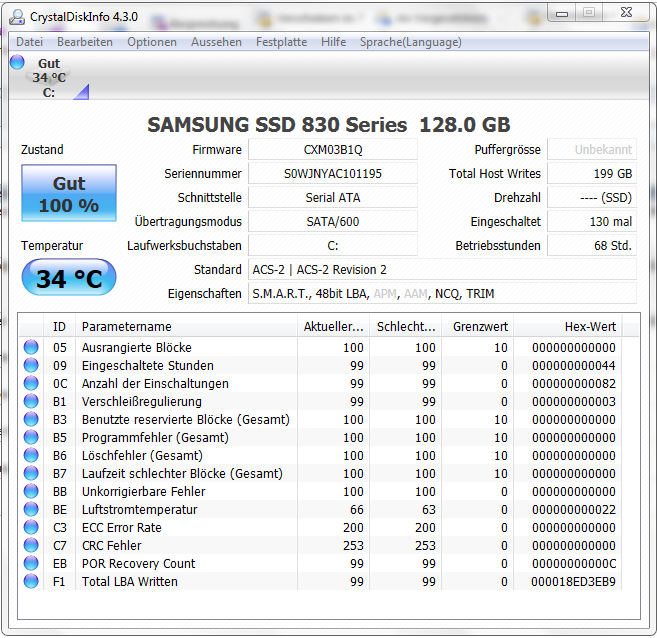Minimize the CrystalDiskInfo window
Image resolution: width=657 pixels, height=638 pixels.
(561, 13)
